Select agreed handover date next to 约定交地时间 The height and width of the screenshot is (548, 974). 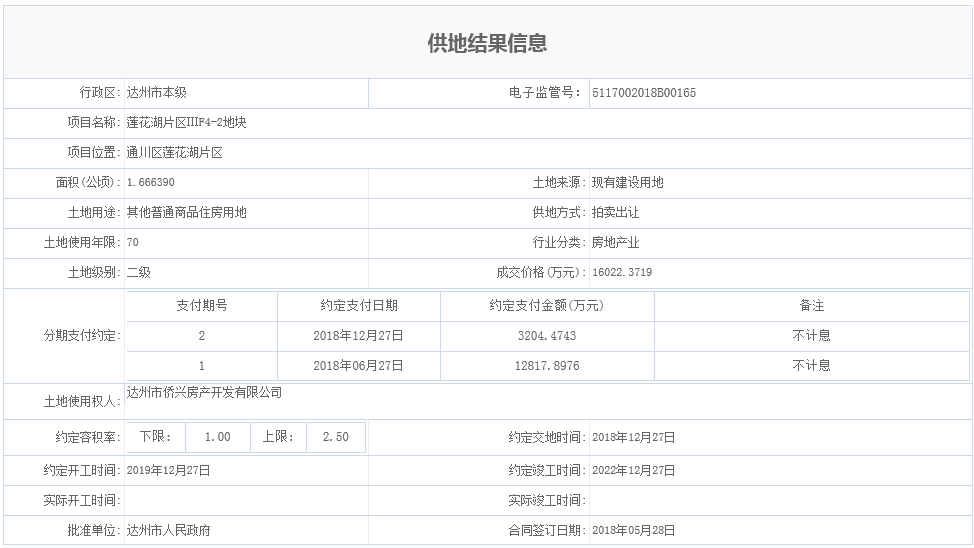coord(634,437)
